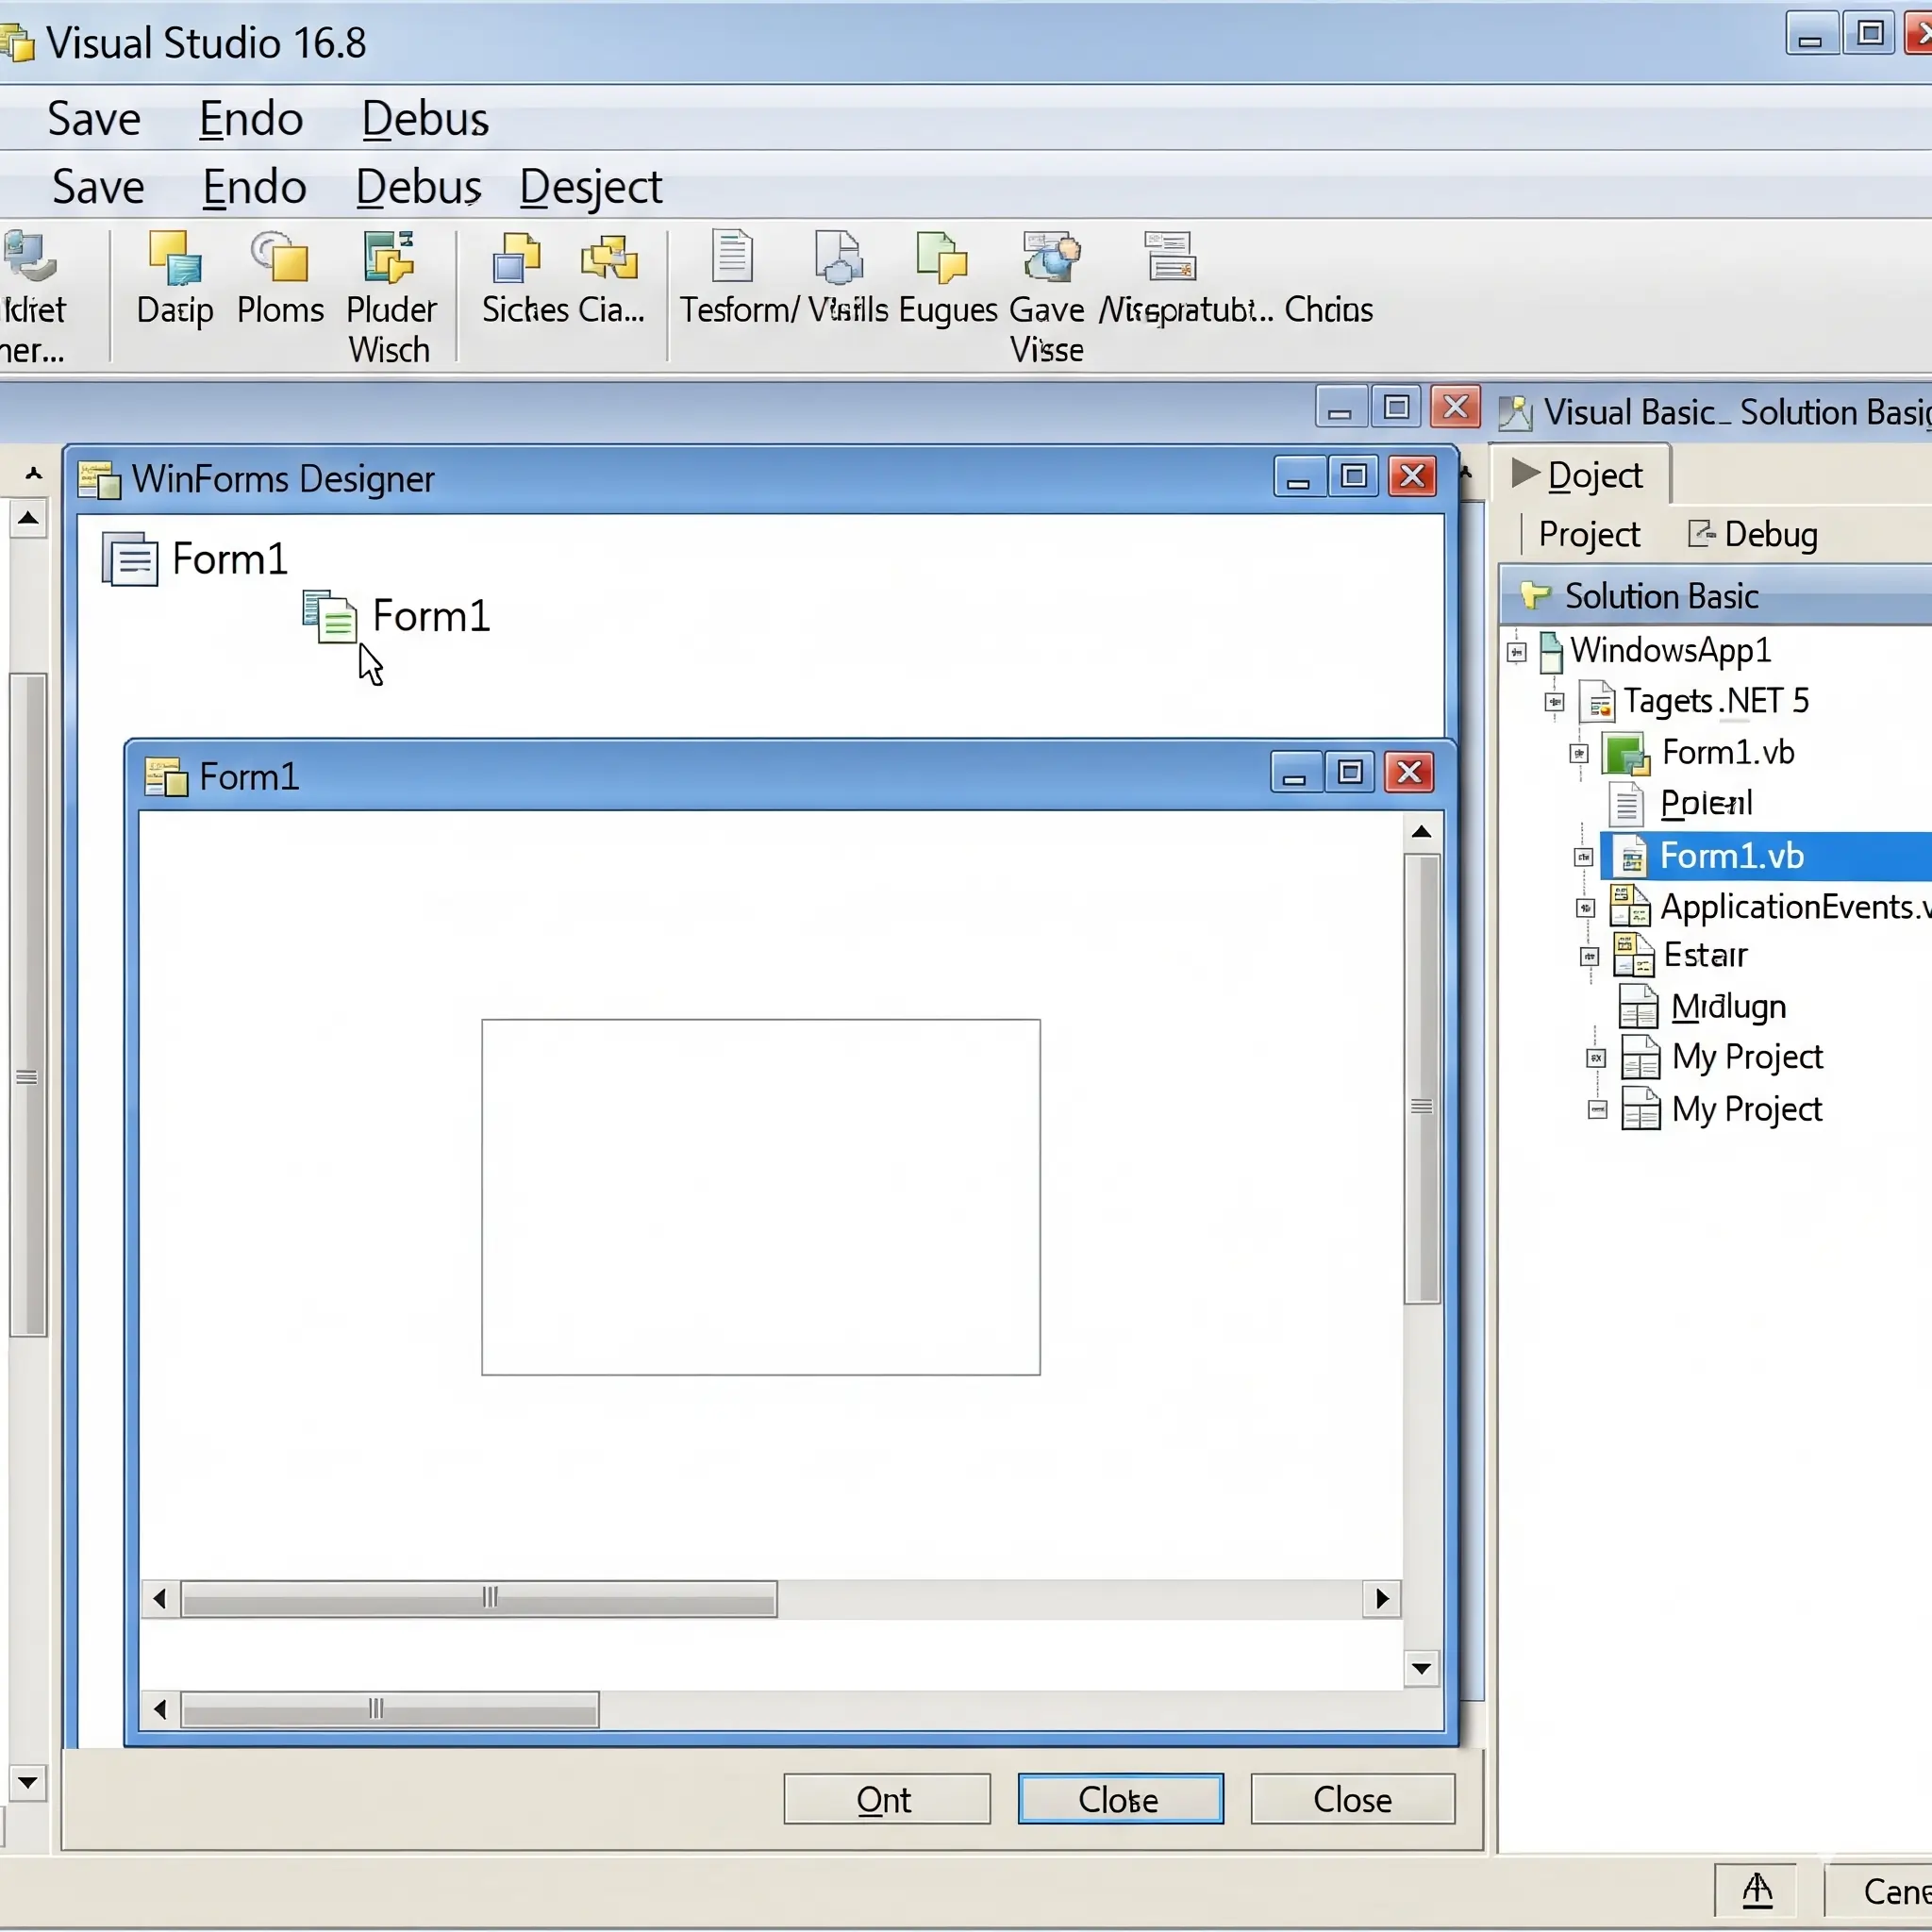Click the rightmost Close button
This screenshot has width=1932, height=1932.
point(1352,1799)
